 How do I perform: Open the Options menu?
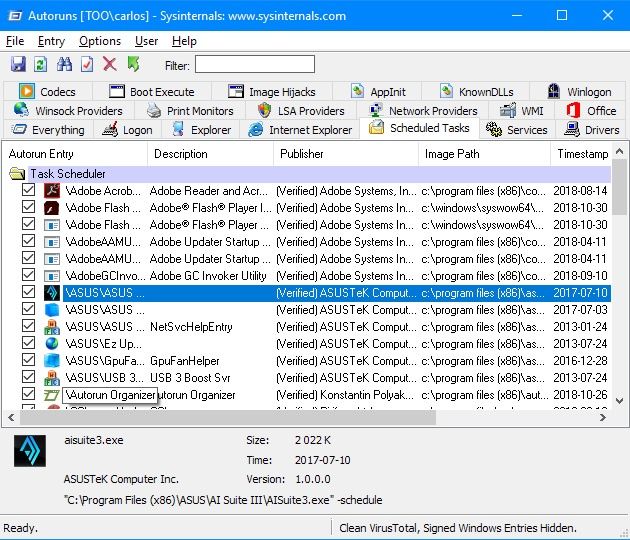[x=100, y=41]
